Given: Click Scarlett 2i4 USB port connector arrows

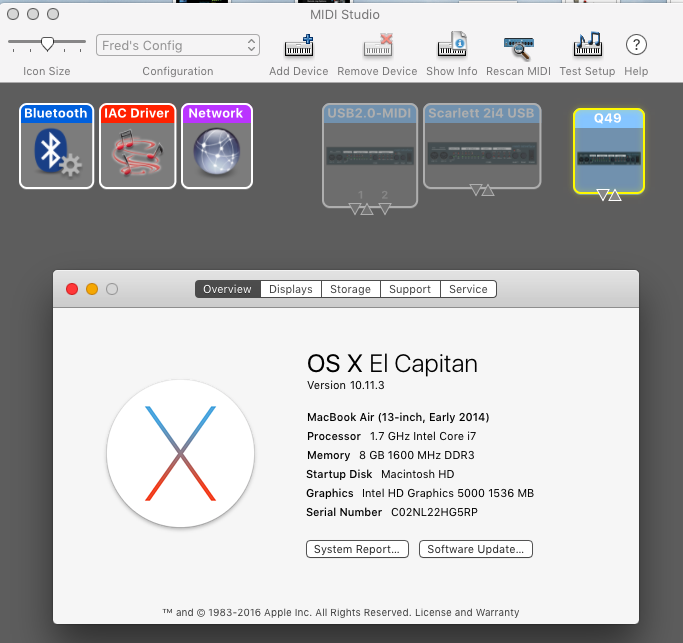Looking at the screenshot, I should coord(482,190).
